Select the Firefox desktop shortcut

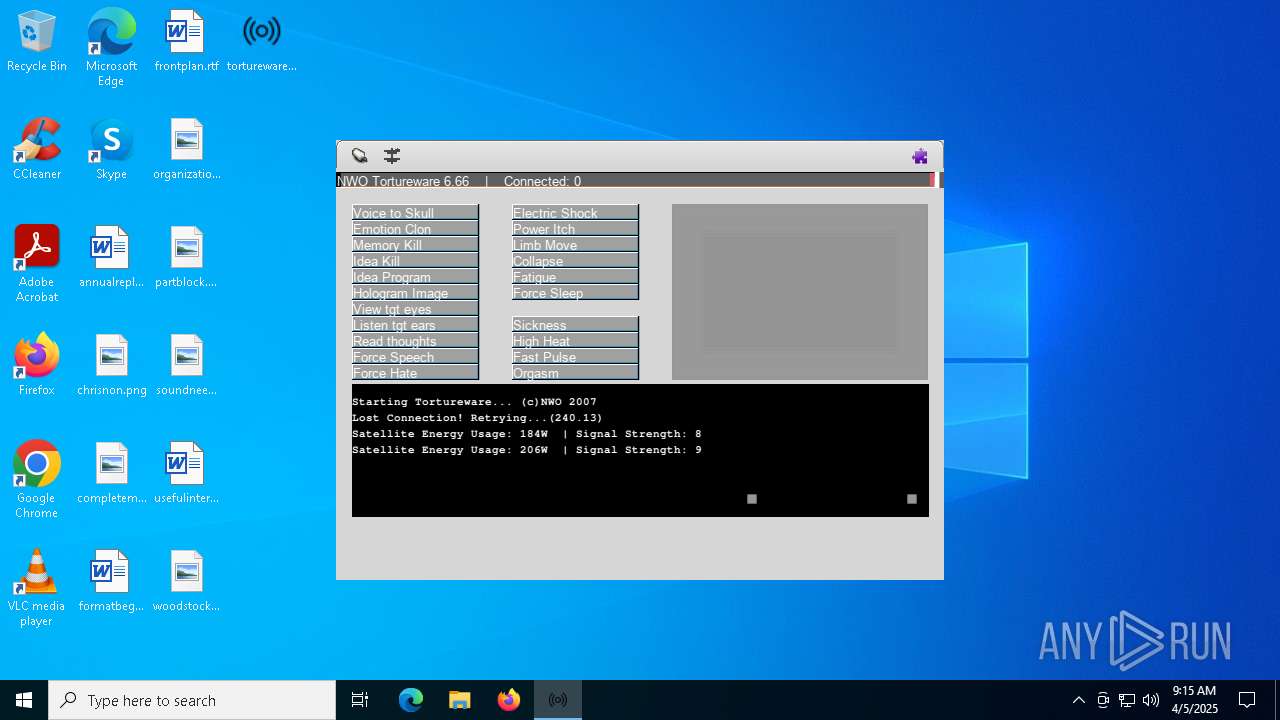[37, 365]
